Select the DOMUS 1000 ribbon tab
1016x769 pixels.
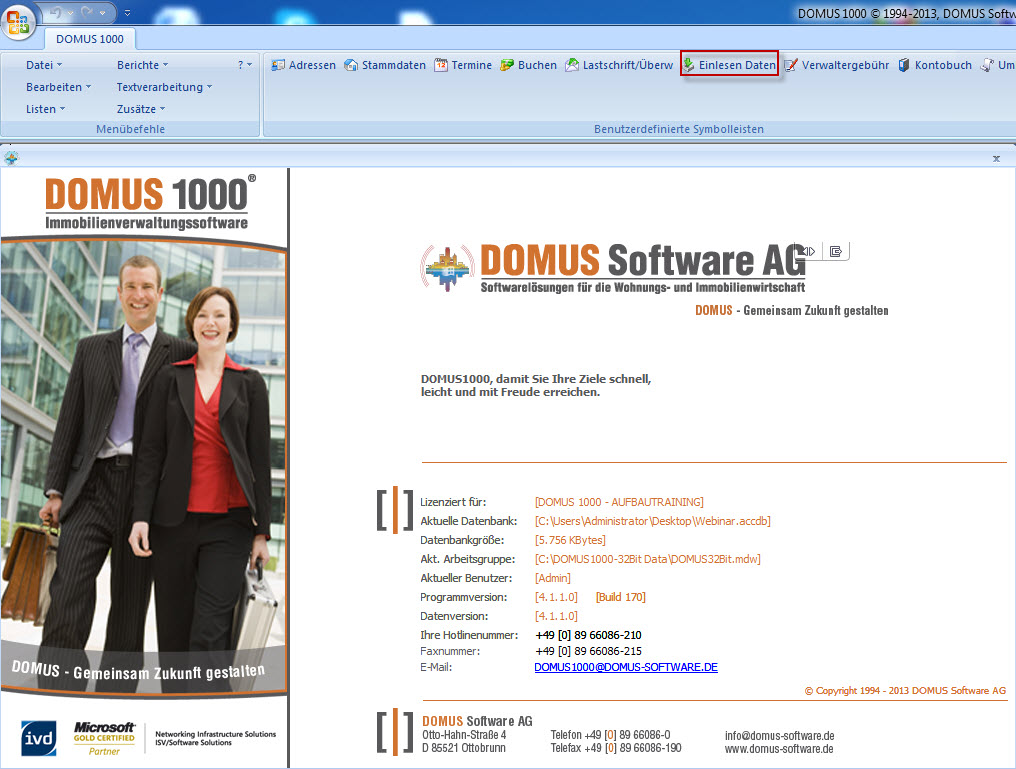89,39
